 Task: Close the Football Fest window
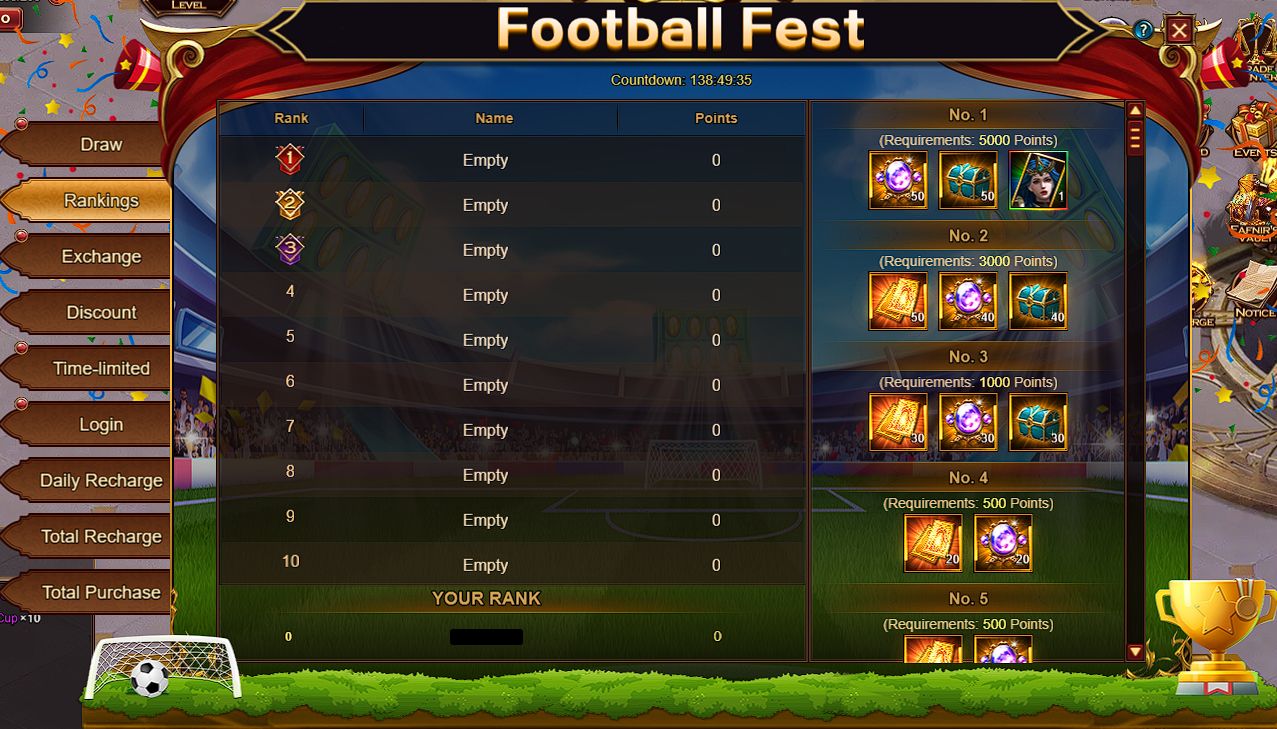tap(1180, 30)
